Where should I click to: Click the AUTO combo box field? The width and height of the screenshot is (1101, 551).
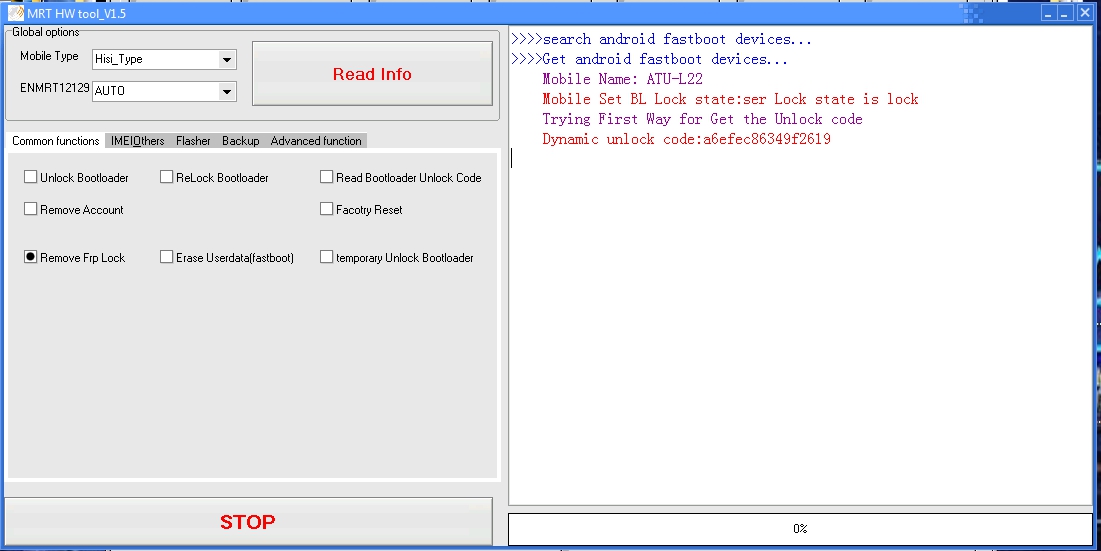pyautogui.click(x=164, y=91)
